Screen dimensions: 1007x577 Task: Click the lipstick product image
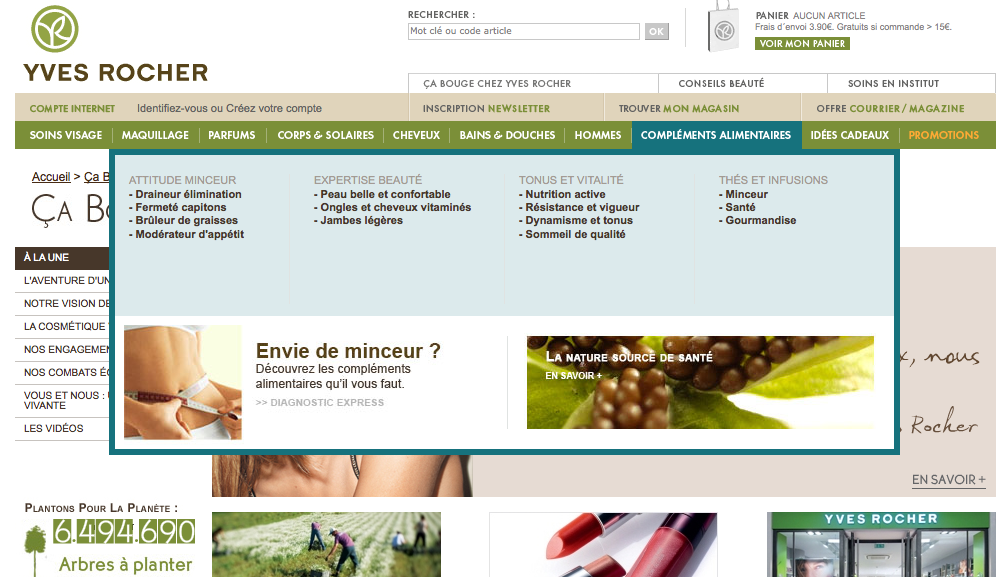tap(603, 545)
